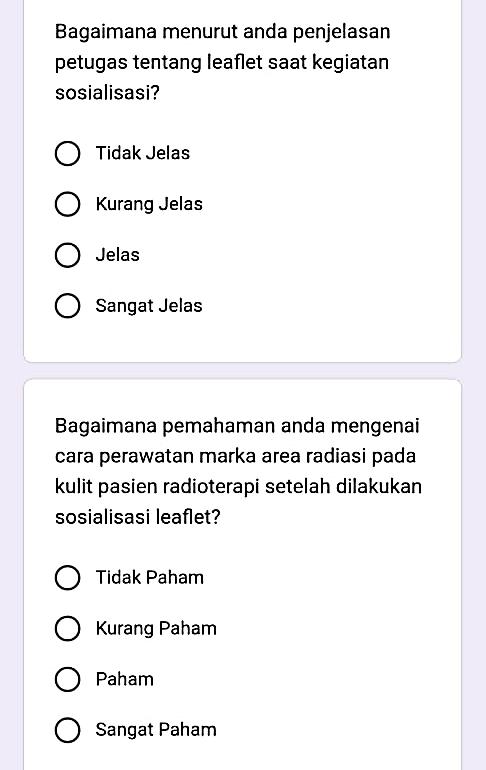This screenshot has width=486, height=770.
Task: Mark the 'Paham' radio circle
Action: (x=67, y=679)
